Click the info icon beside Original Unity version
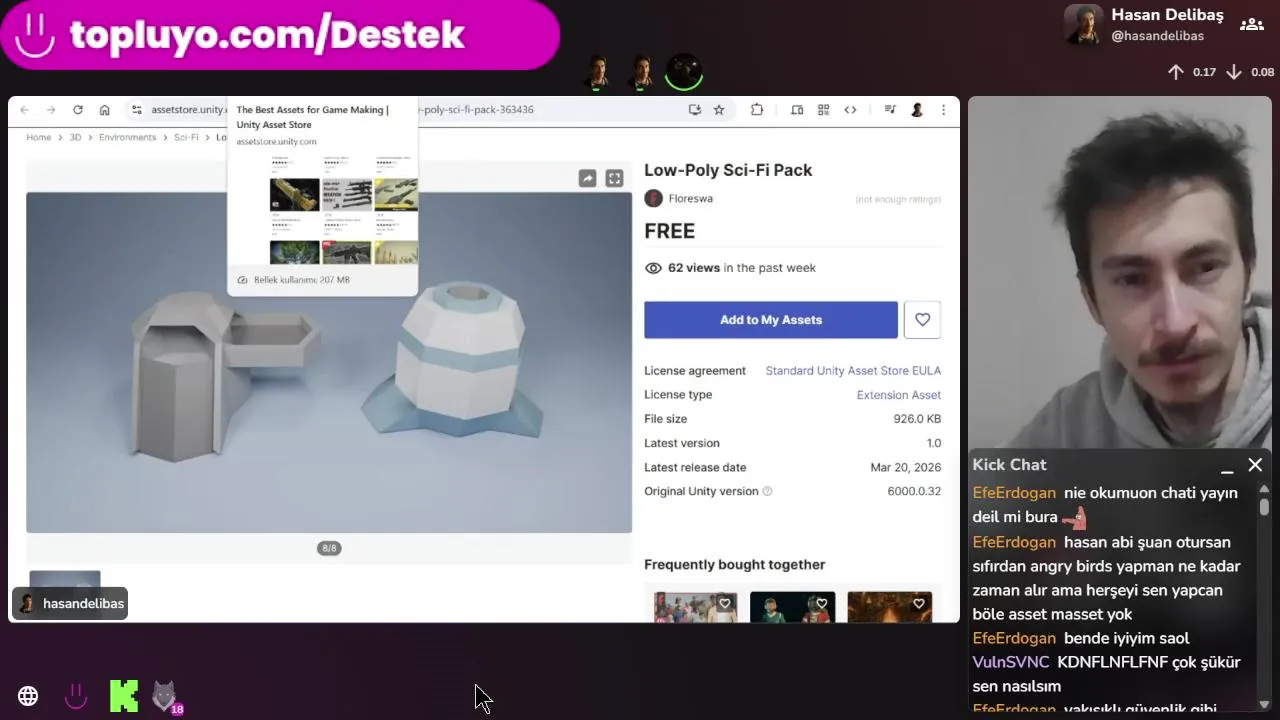 [x=768, y=491]
